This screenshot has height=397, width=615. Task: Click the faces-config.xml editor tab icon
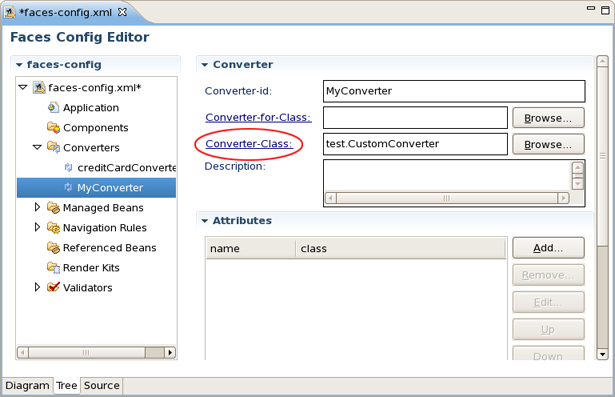[10, 12]
